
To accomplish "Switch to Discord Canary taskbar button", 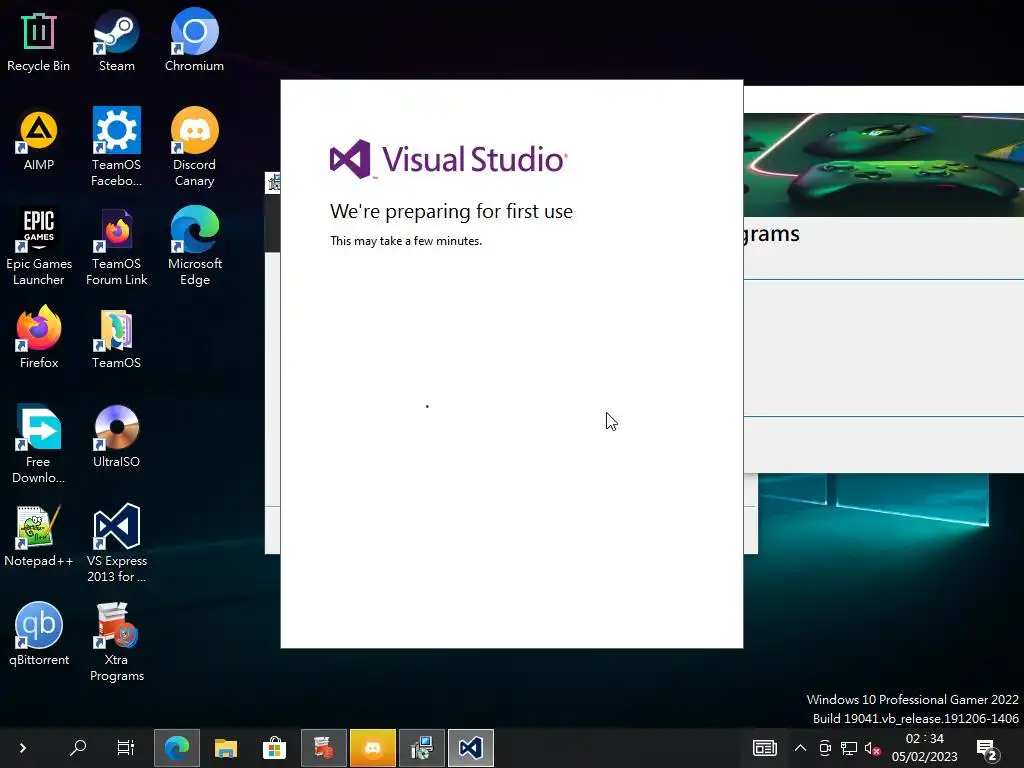I will pyautogui.click(x=373, y=748).
